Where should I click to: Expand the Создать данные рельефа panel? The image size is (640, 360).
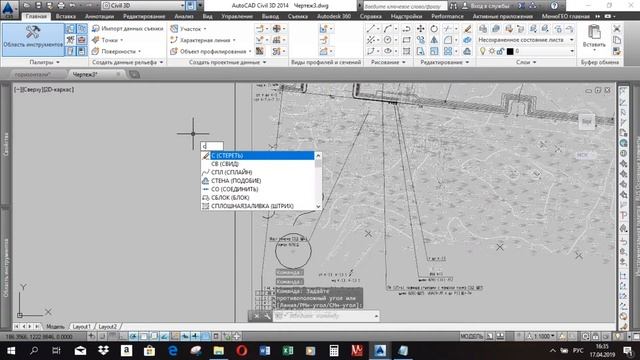(x=127, y=62)
